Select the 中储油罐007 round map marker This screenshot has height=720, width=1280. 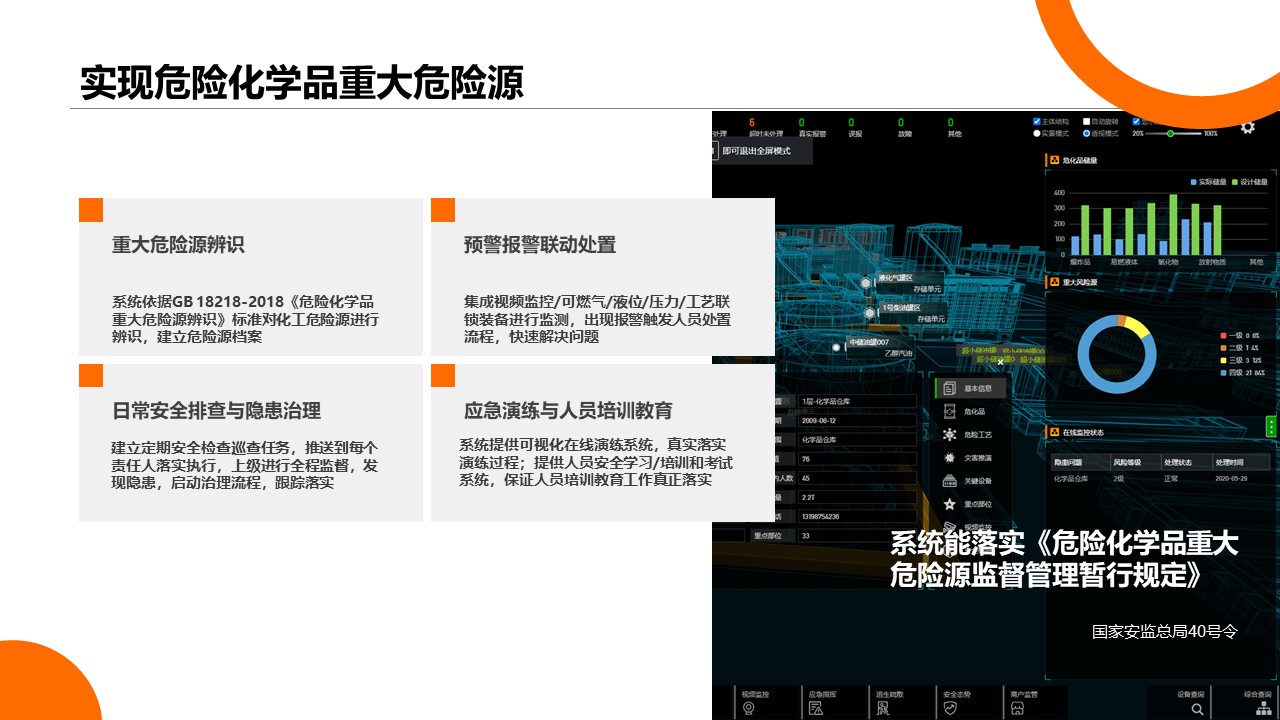point(837,347)
